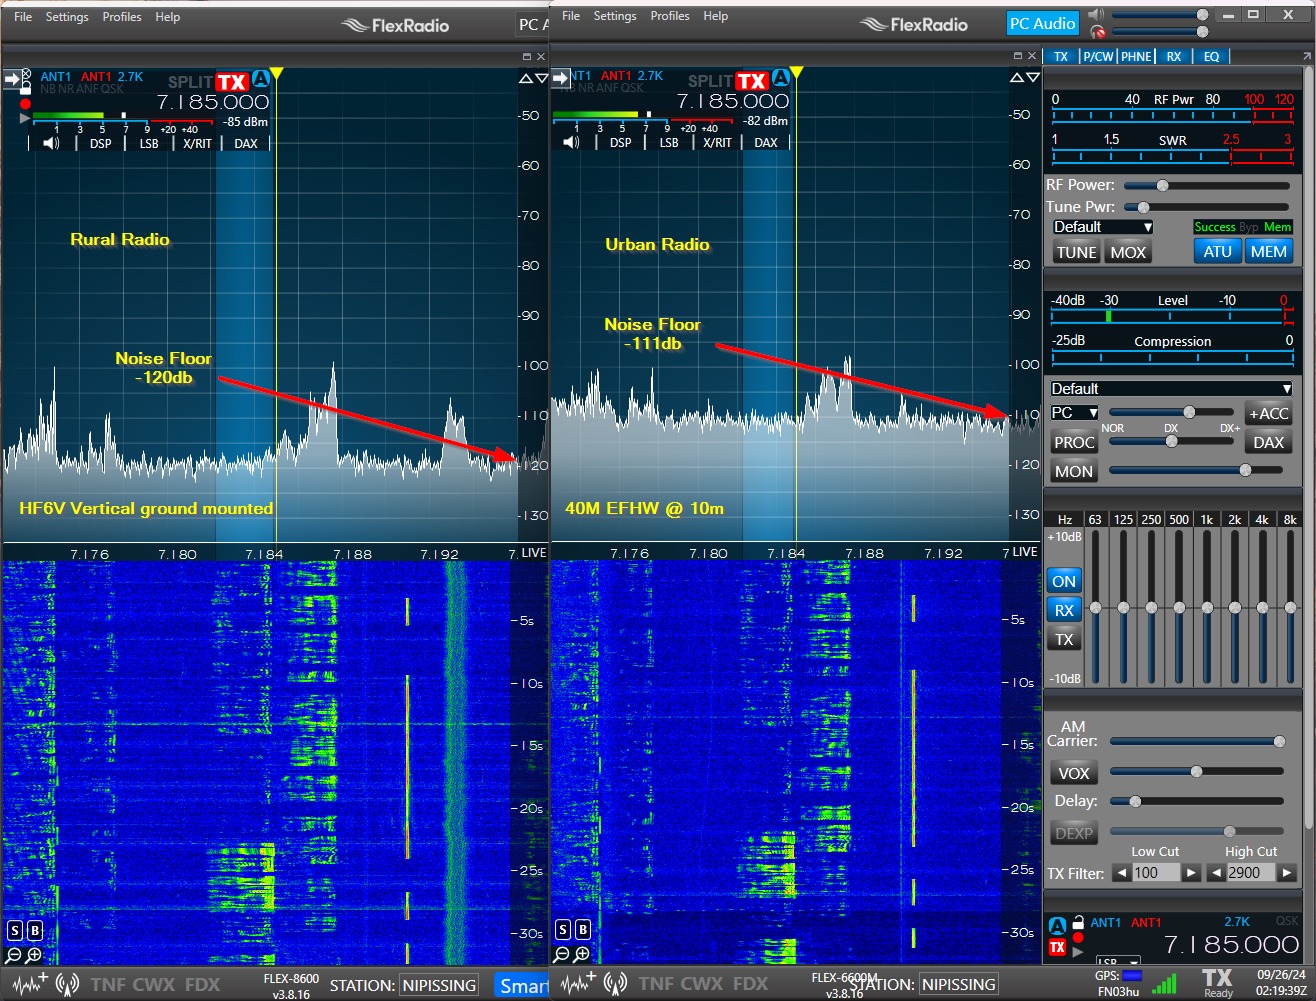Toggle the MON monitor button
Screen dimensions: 1316x1001
(x=1074, y=471)
